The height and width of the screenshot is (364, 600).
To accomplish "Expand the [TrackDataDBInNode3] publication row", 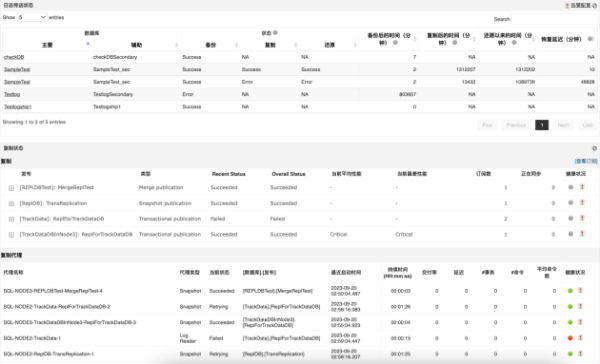I will 11,235.
